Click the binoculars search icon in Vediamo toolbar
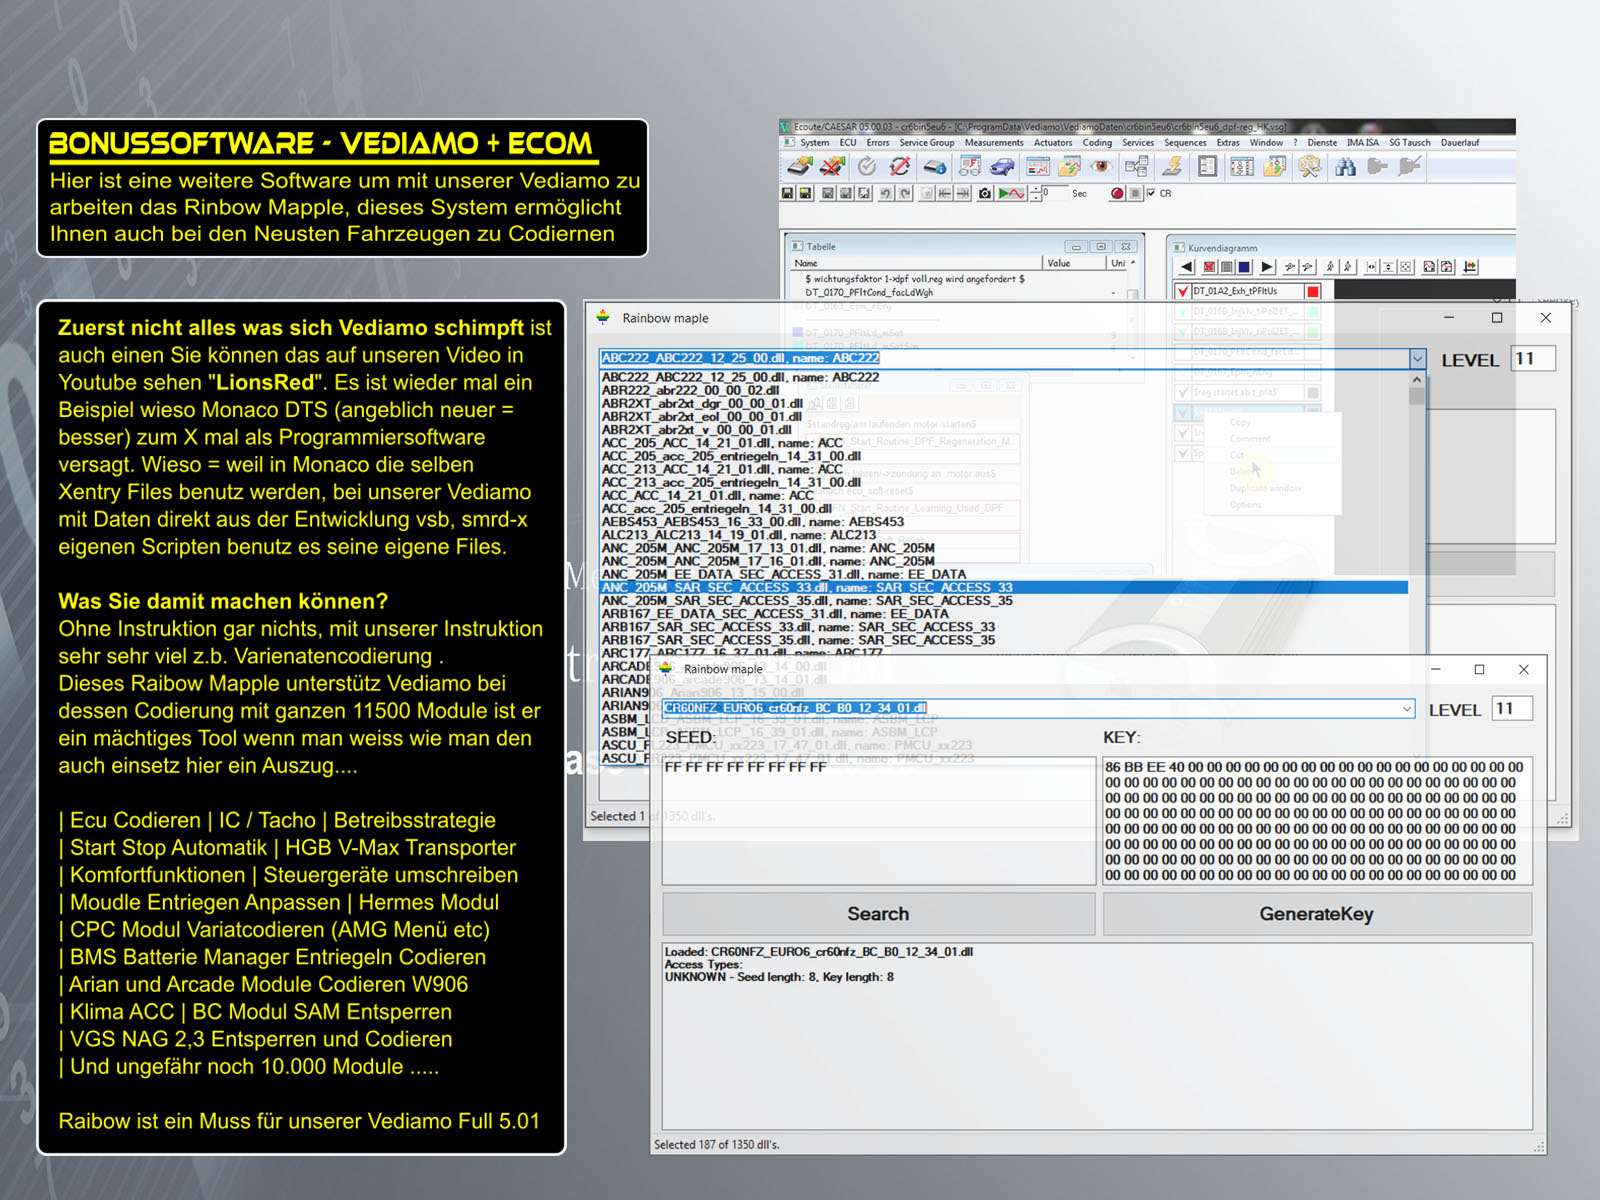 coord(1345,166)
